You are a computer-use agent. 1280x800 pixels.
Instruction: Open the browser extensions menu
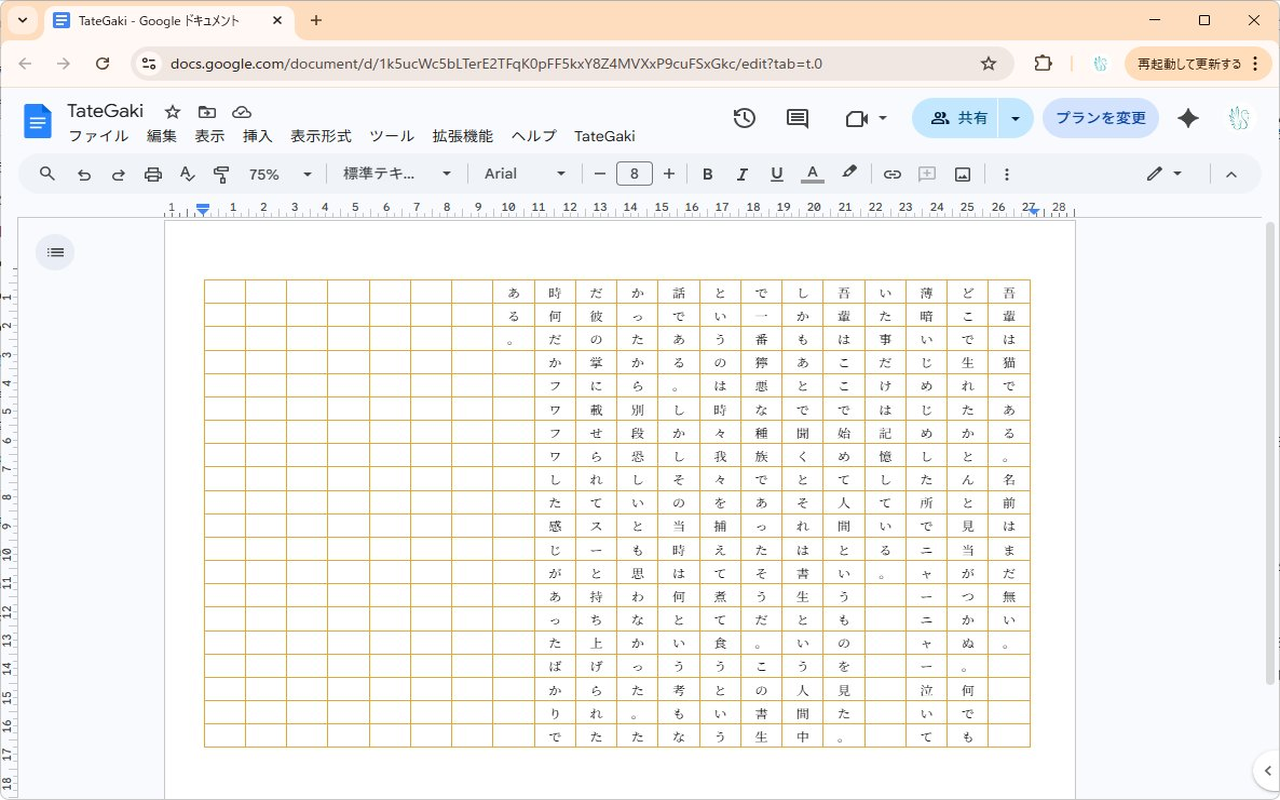pos(1043,63)
